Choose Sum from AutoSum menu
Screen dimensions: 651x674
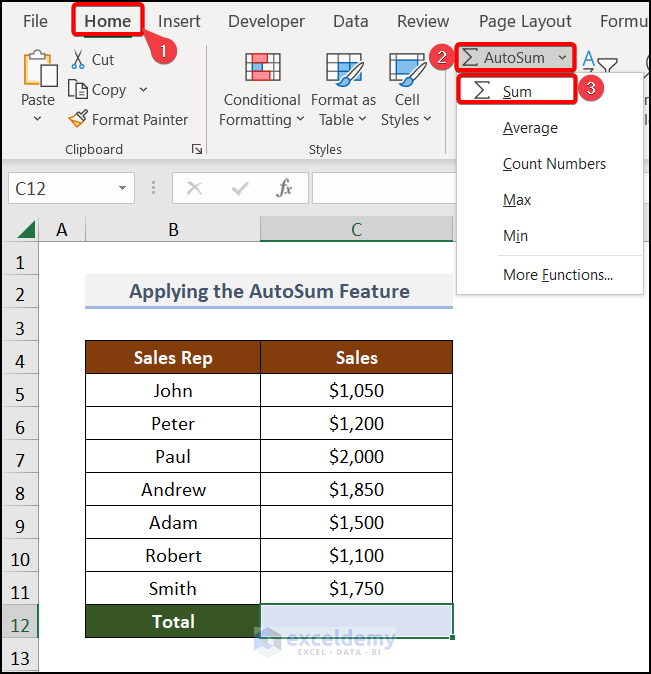click(517, 91)
